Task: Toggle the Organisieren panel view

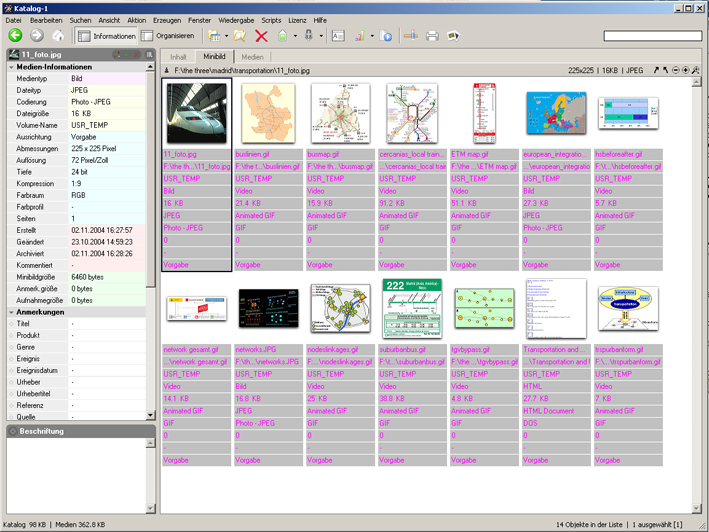Action: (x=168, y=36)
